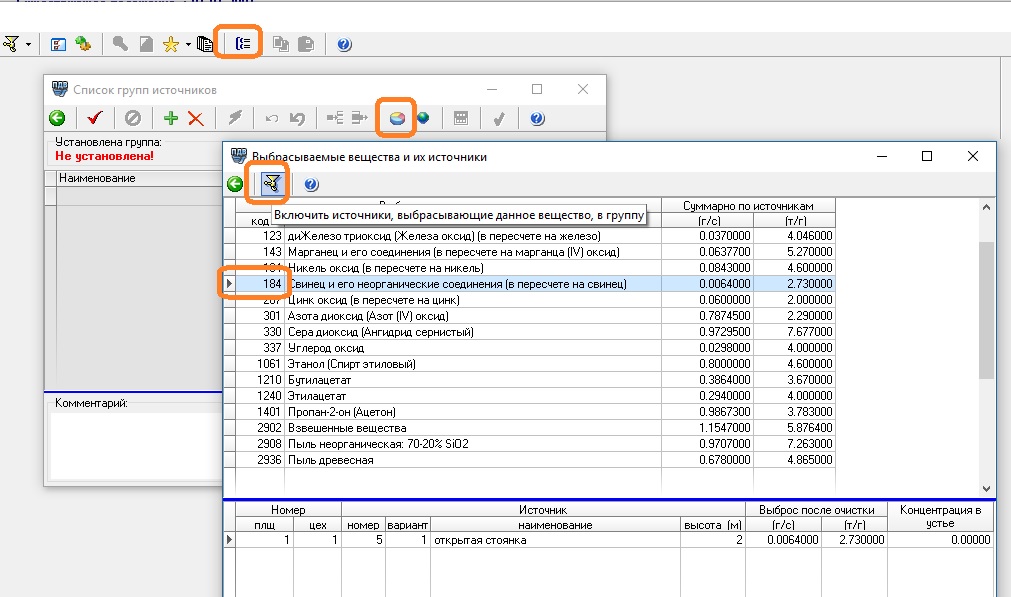Click the crossed-circle cancel icon in group toolbar
The width and height of the screenshot is (1011, 597).
coord(133,118)
